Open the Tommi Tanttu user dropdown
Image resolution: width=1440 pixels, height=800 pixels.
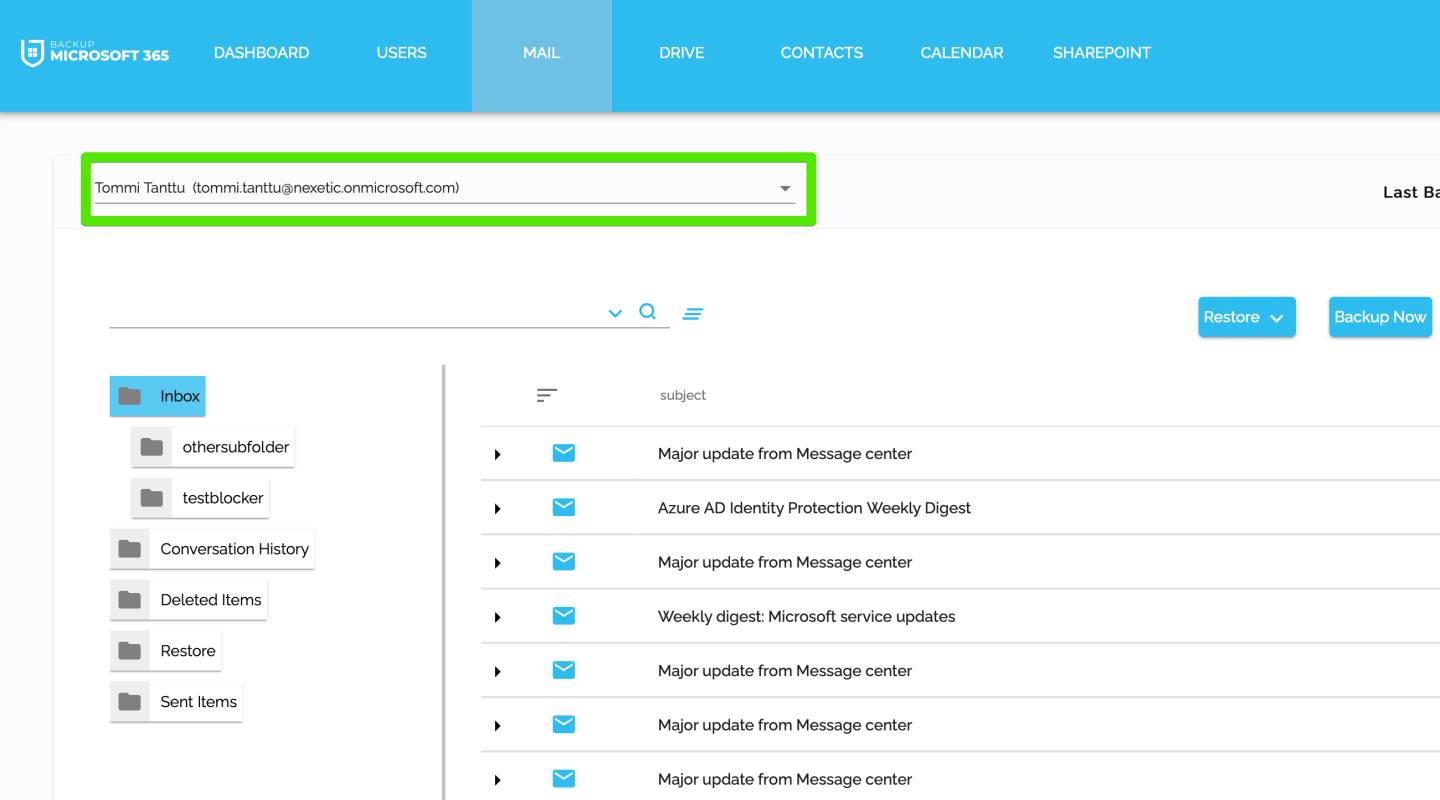coord(445,188)
